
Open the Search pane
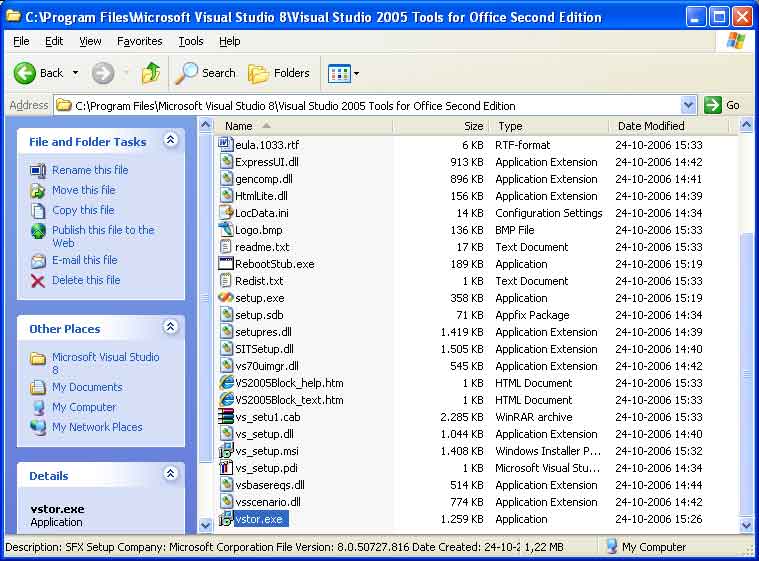(205, 73)
